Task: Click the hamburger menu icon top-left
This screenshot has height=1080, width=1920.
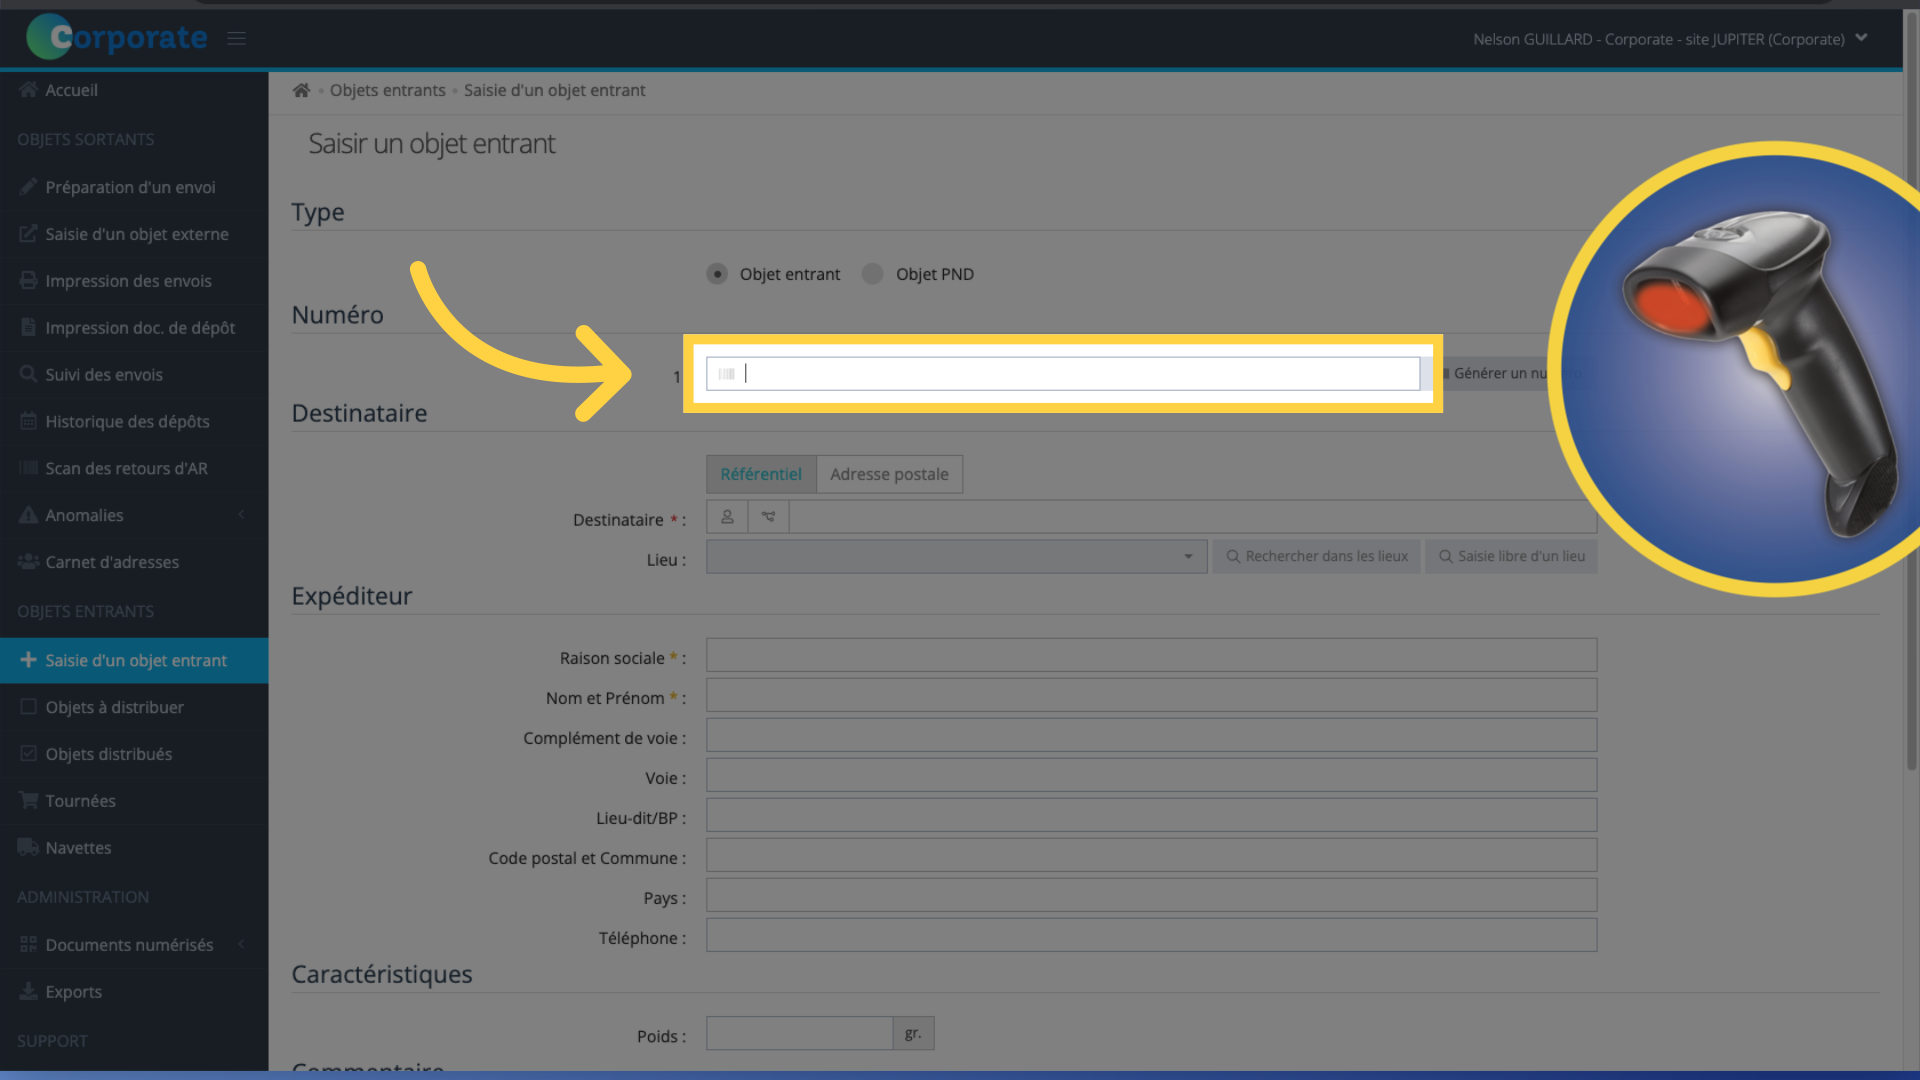Action: point(236,38)
